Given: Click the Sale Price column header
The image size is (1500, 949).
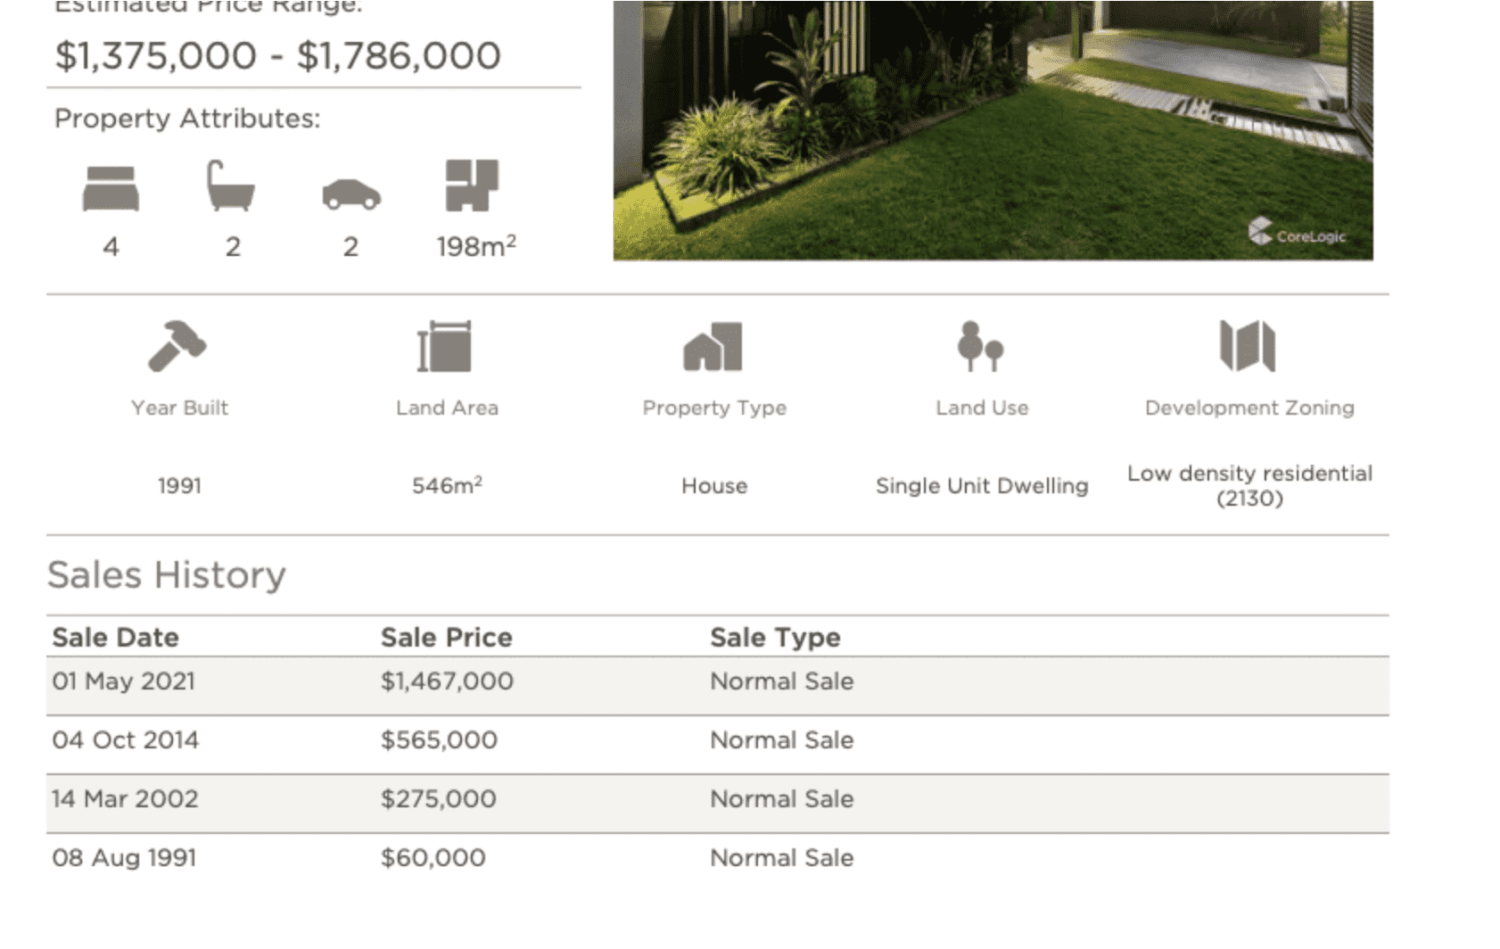Looking at the screenshot, I should coord(446,638).
